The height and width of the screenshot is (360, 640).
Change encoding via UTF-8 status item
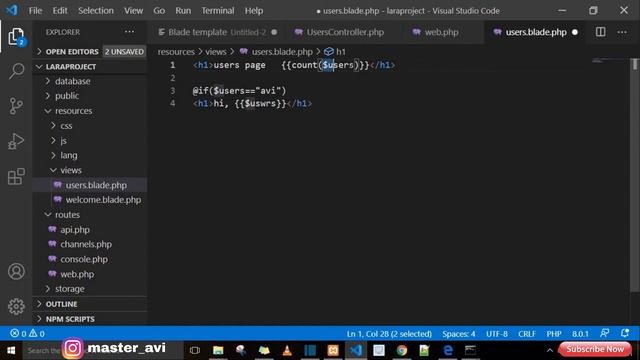pyautogui.click(x=497, y=333)
